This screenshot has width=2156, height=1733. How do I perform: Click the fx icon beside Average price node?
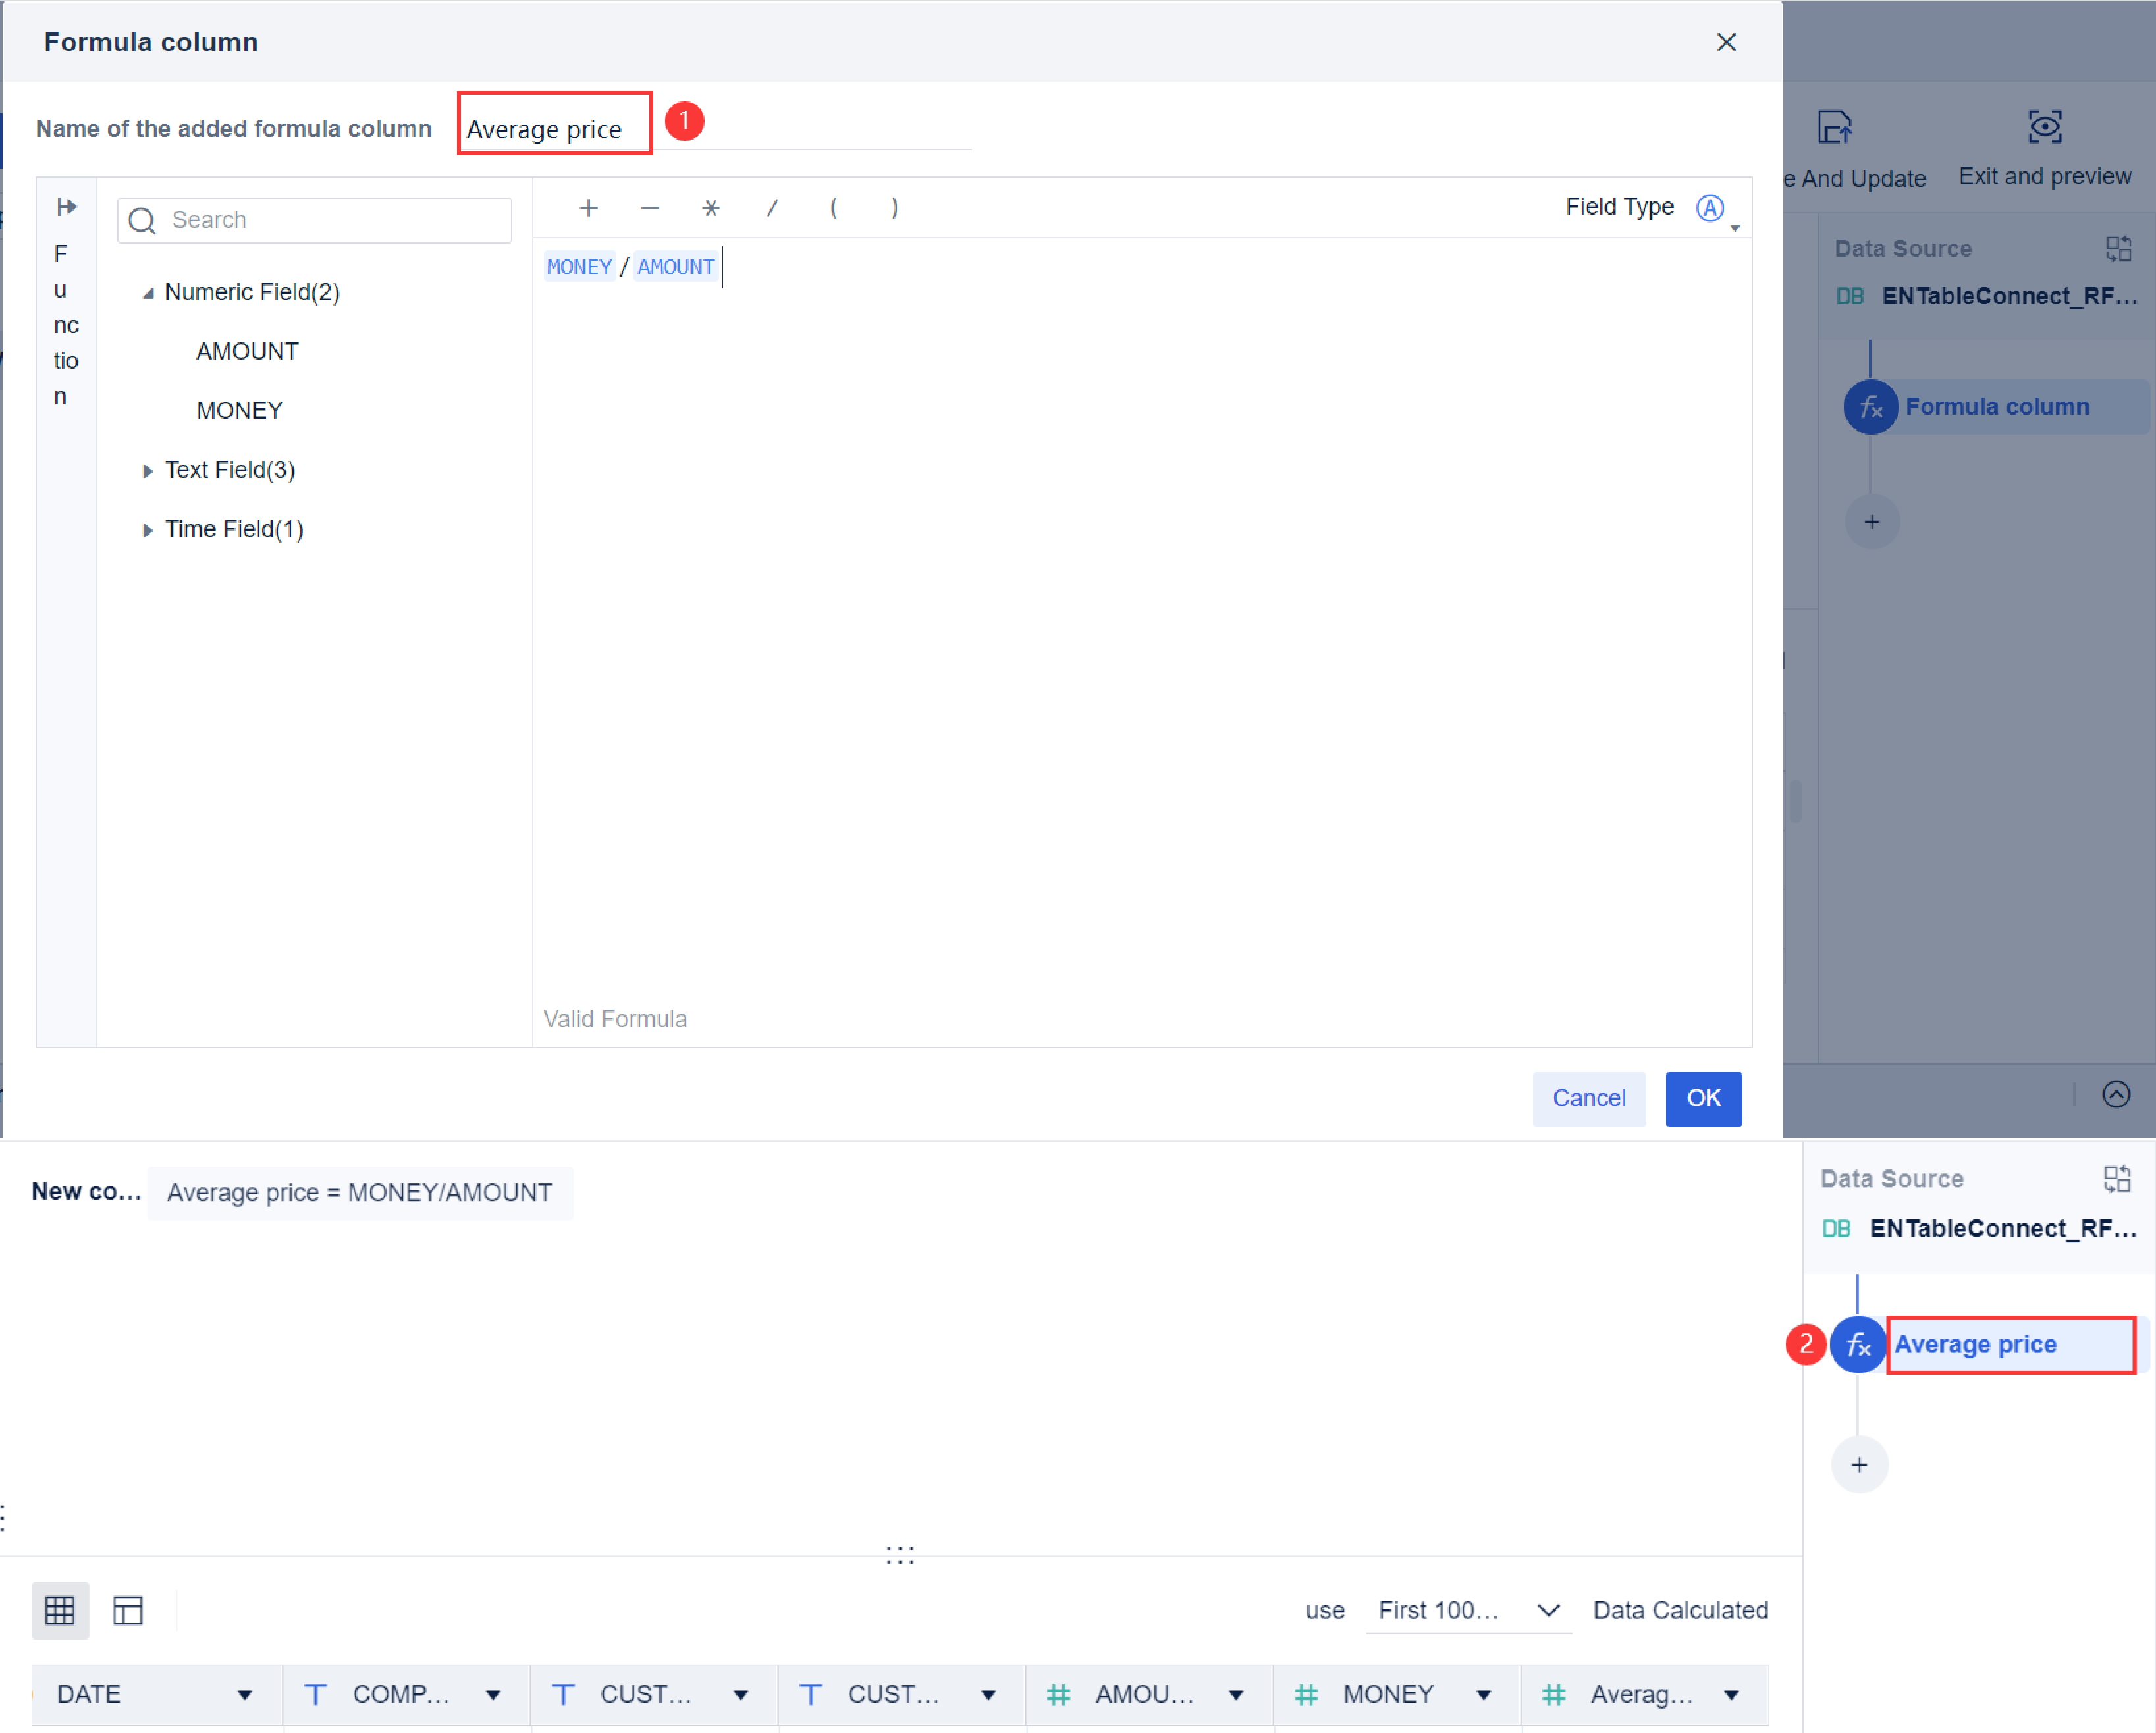[x=1857, y=1345]
